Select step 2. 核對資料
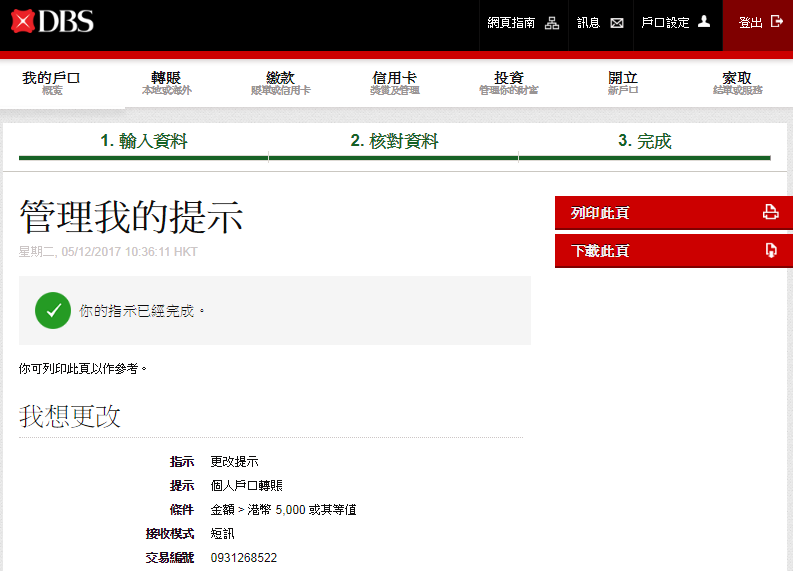 click(394, 141)
